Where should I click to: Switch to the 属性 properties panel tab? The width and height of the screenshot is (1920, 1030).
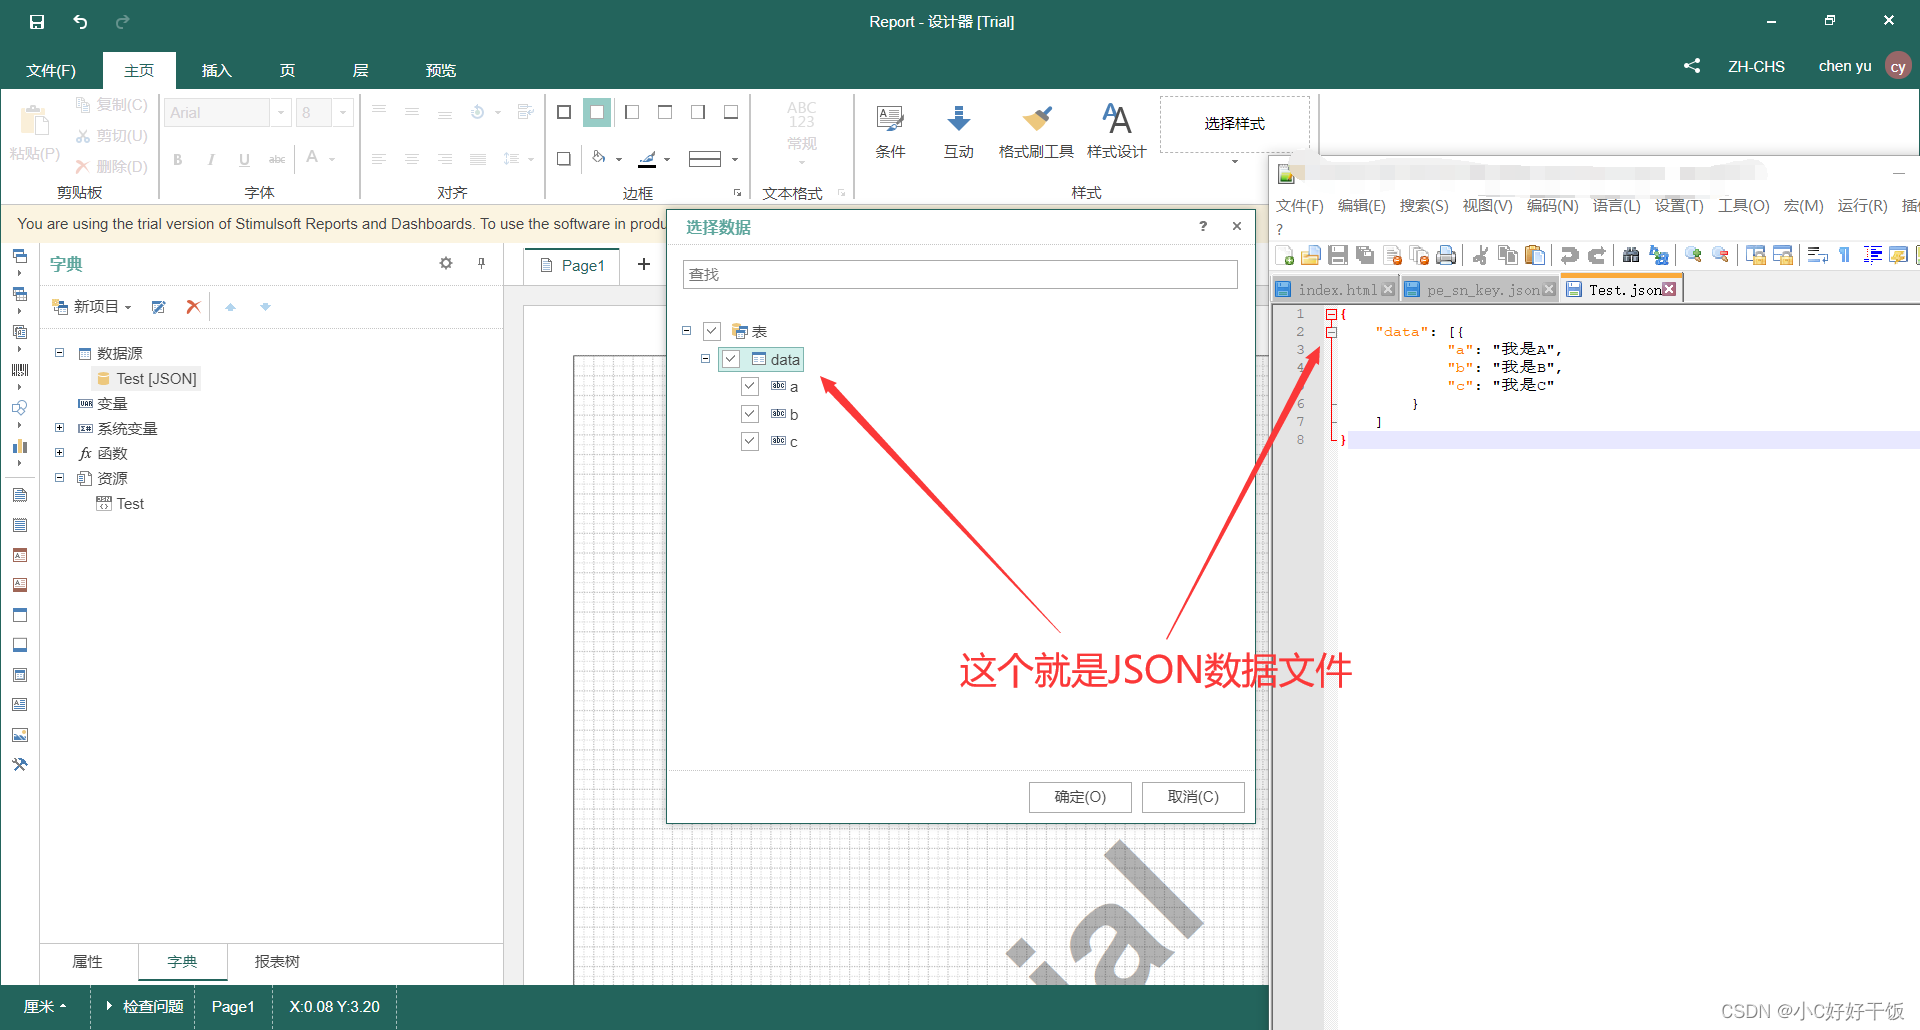pos(88,961)
